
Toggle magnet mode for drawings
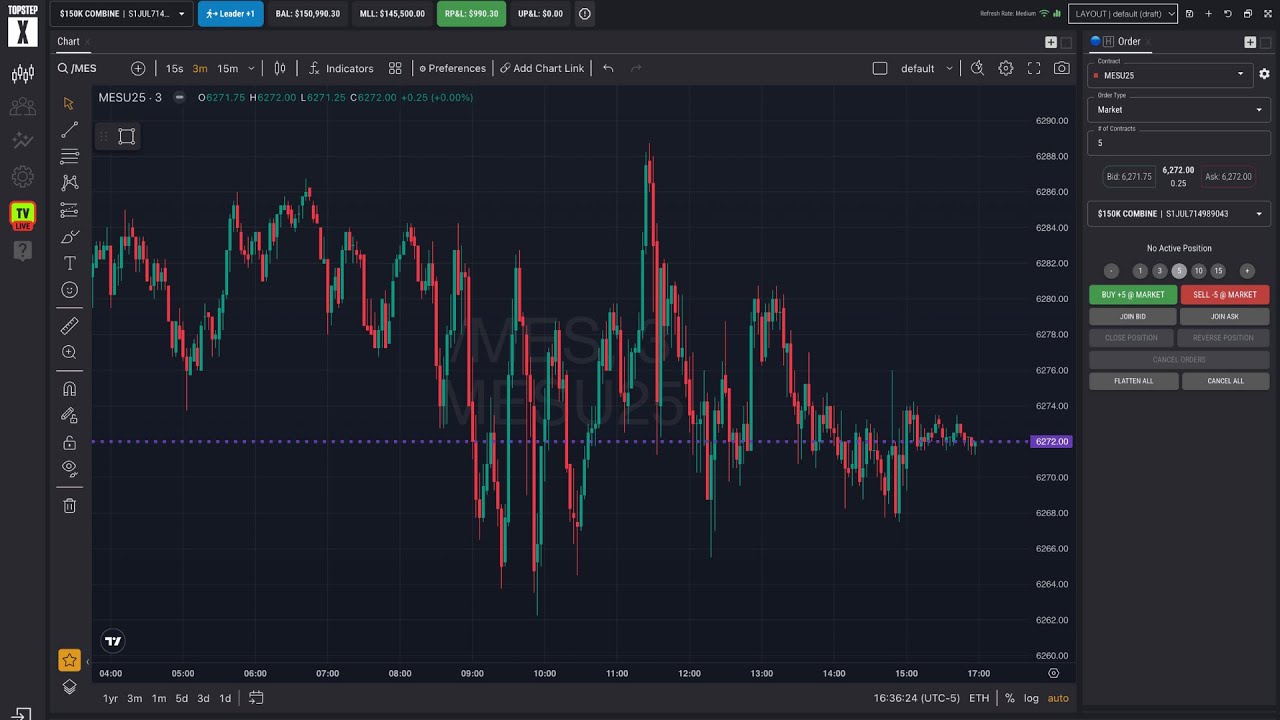(69, 389)
